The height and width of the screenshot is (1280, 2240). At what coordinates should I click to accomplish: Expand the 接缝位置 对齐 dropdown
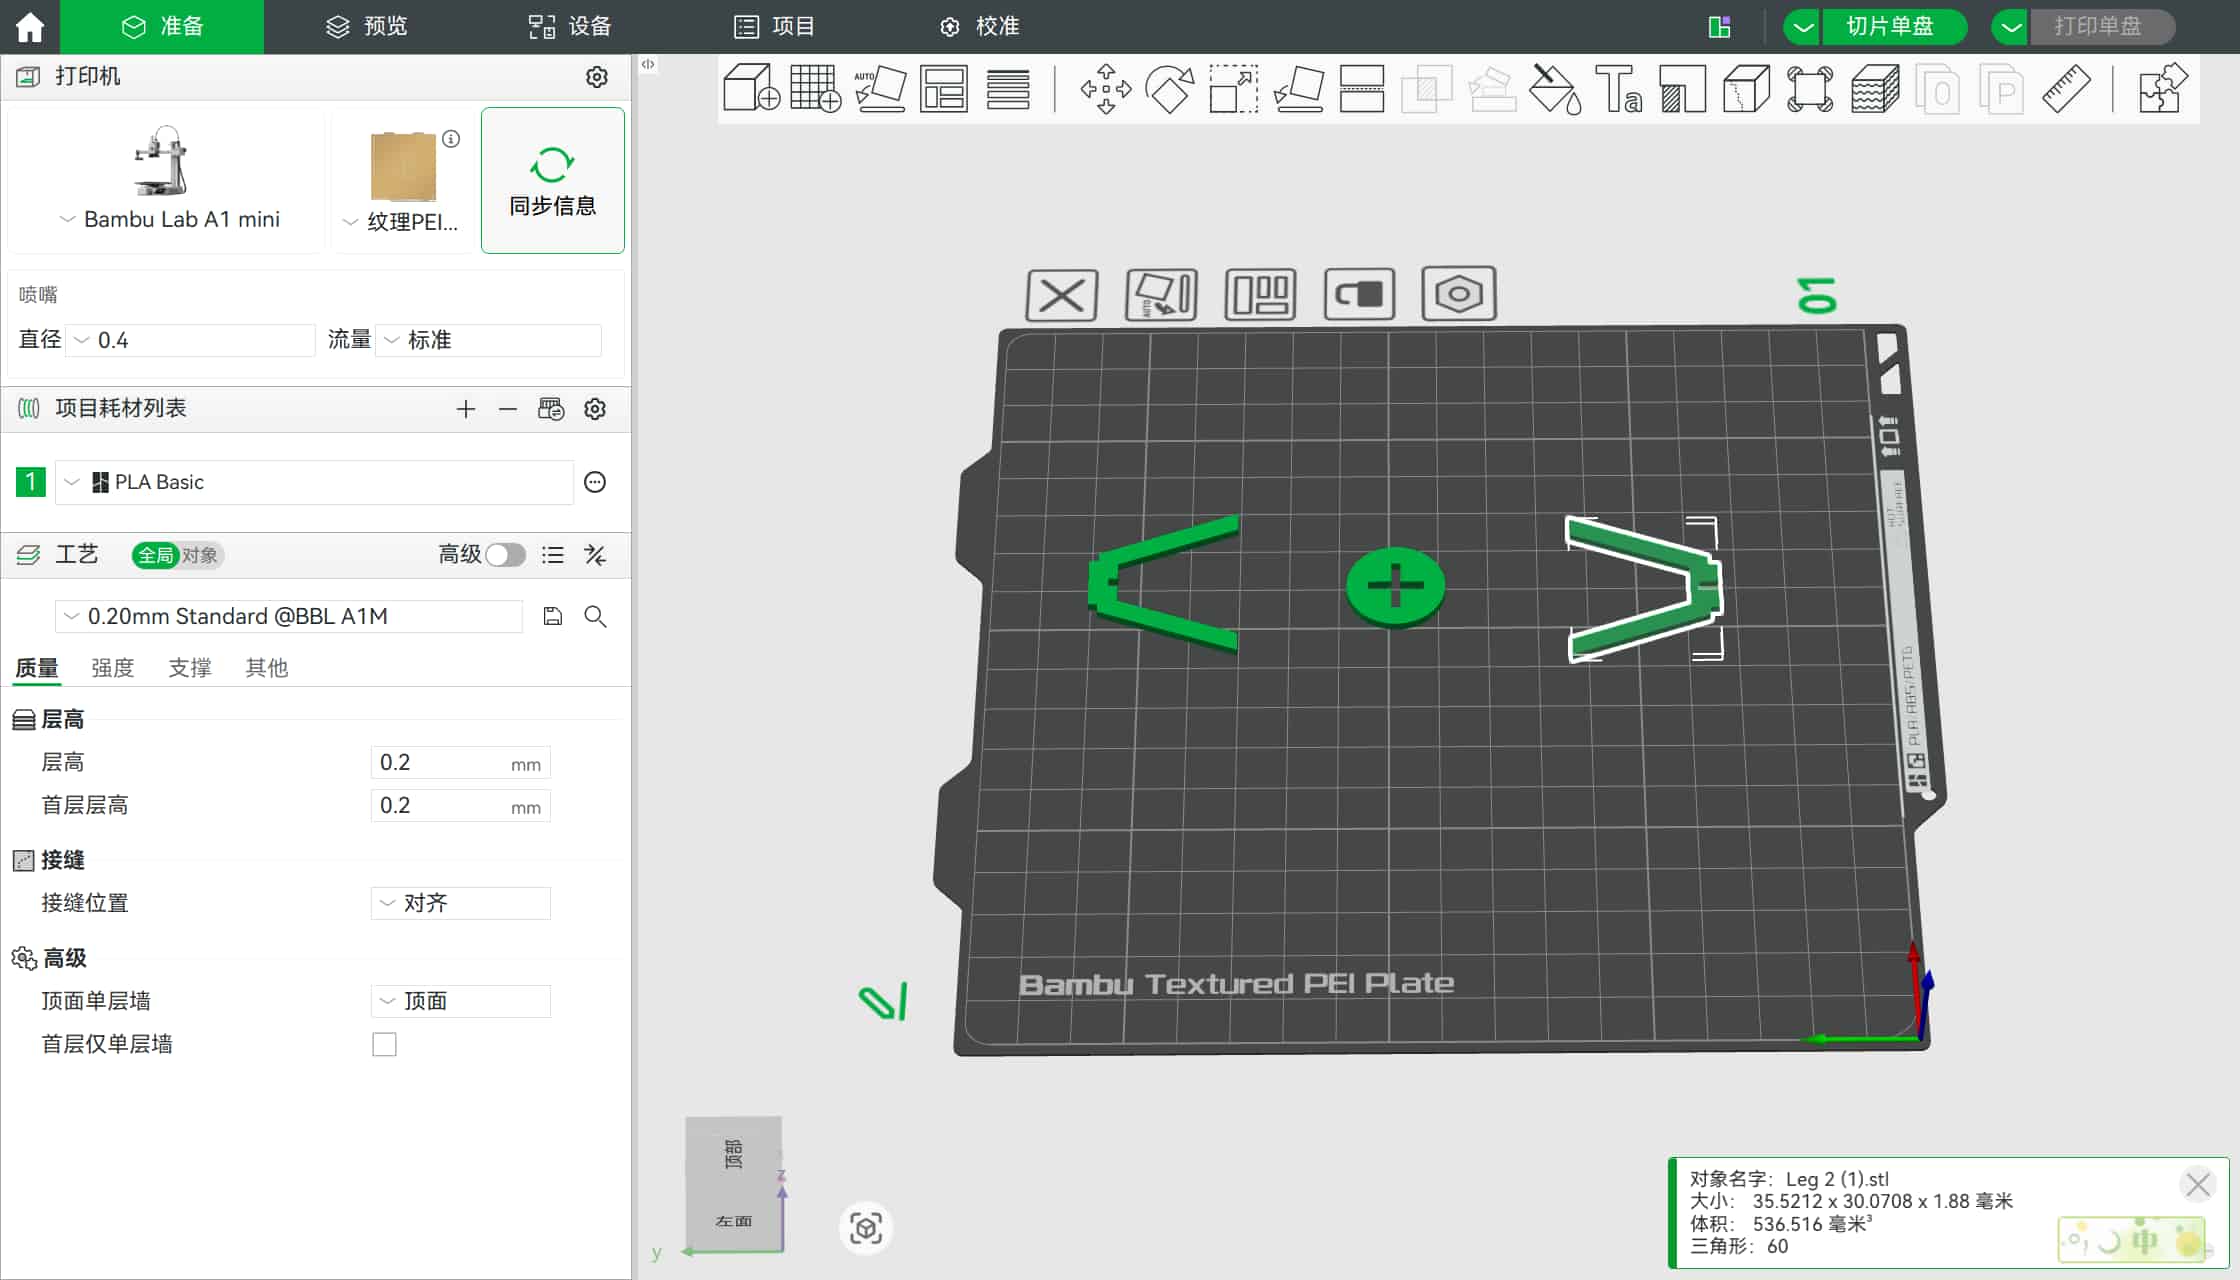(x=460, y=903)
